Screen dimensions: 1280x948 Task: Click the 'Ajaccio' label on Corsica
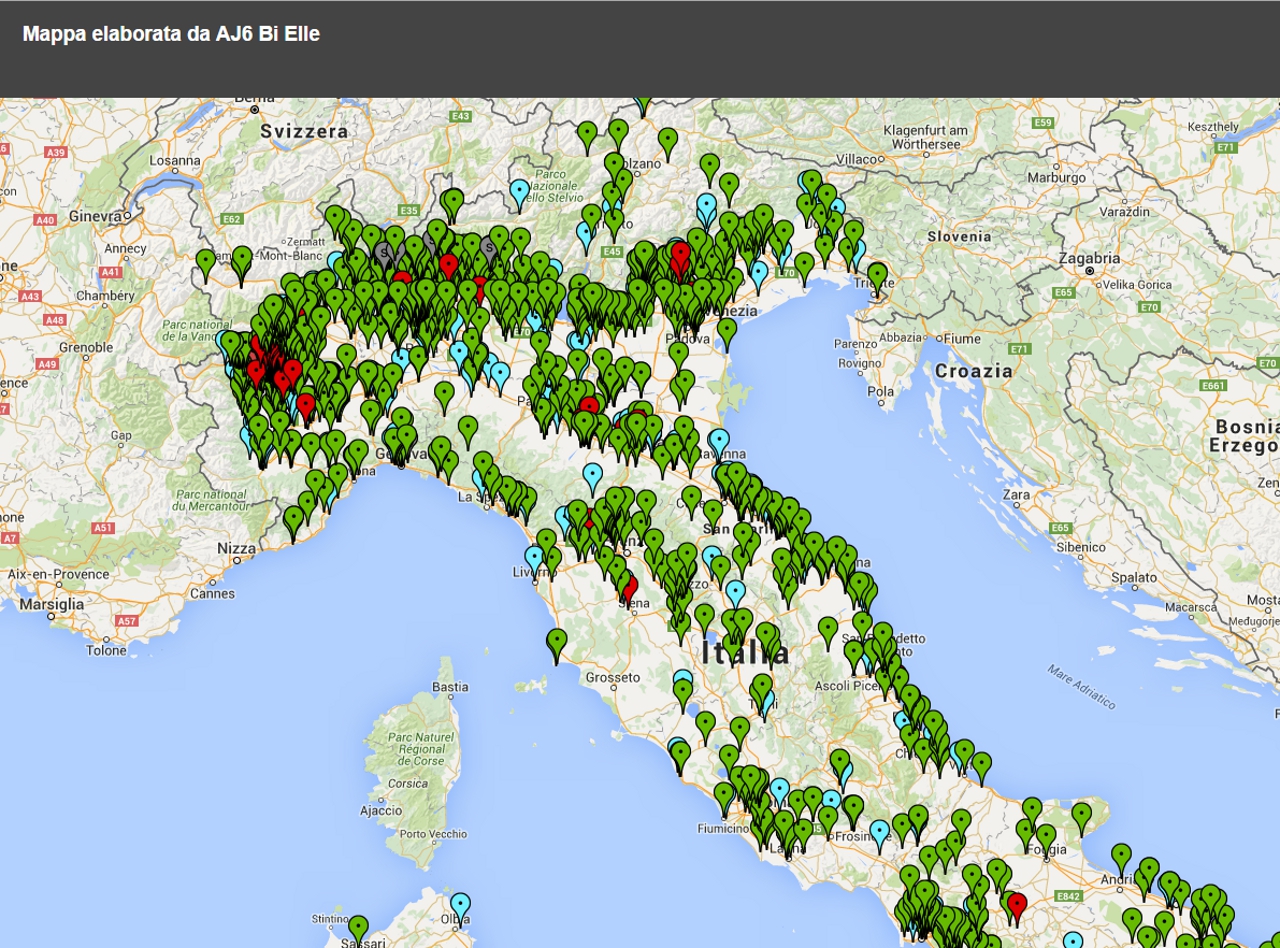click(381, 810)
